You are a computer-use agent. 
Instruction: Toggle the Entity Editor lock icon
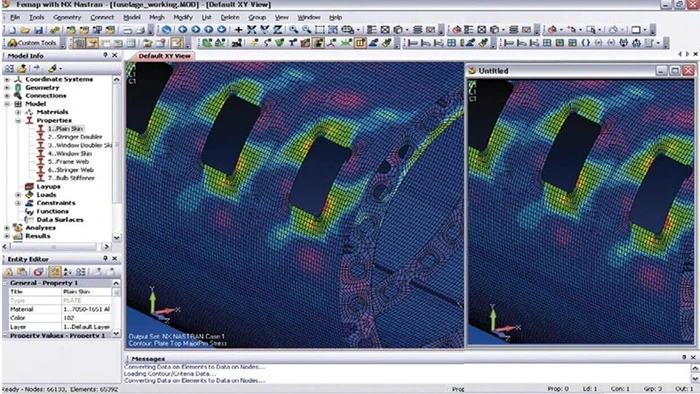click(8, 272)
